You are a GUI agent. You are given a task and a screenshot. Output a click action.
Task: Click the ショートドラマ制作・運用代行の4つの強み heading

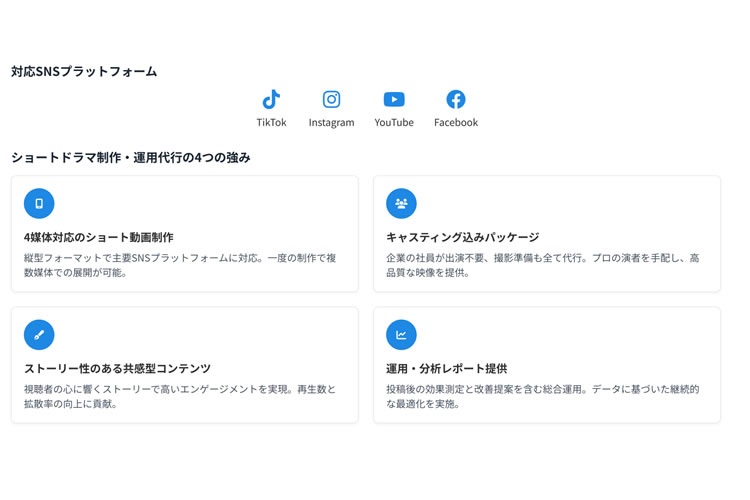[x=131, y=157]
